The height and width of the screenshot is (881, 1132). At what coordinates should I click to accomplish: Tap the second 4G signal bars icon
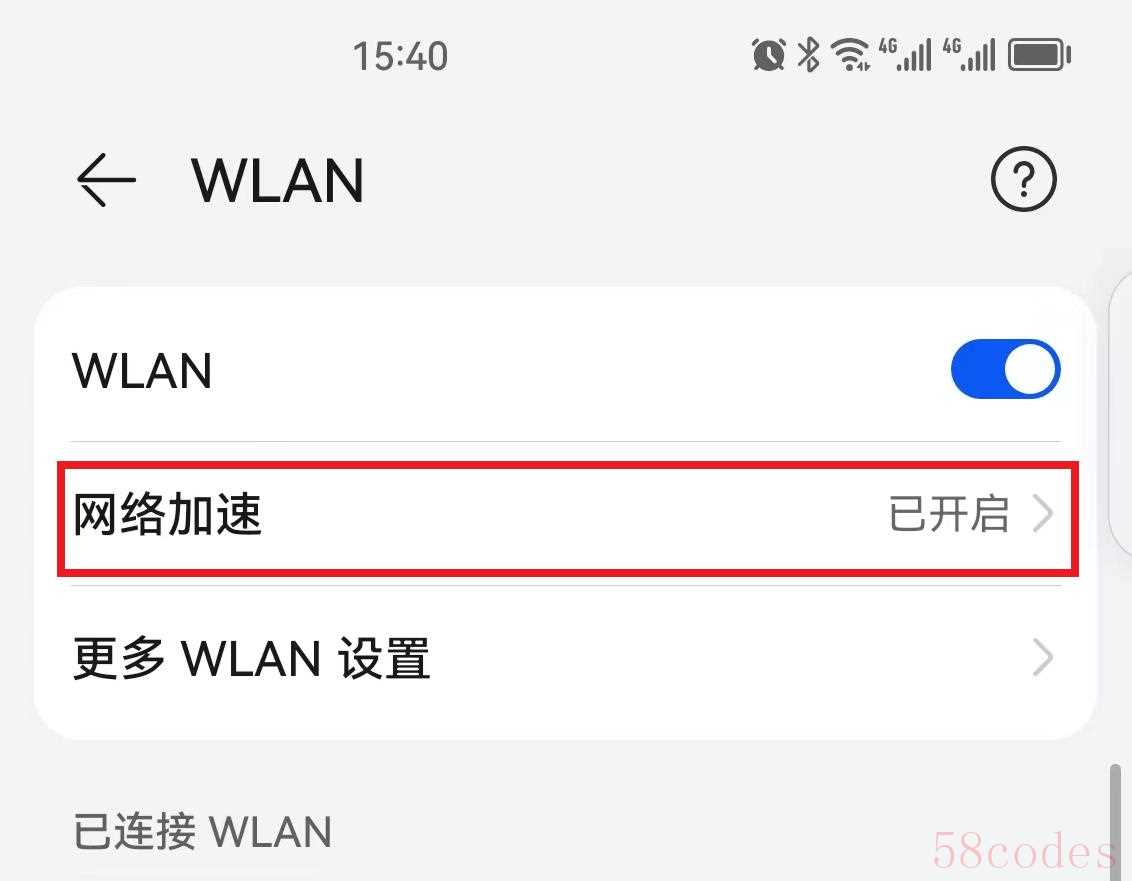969,55
